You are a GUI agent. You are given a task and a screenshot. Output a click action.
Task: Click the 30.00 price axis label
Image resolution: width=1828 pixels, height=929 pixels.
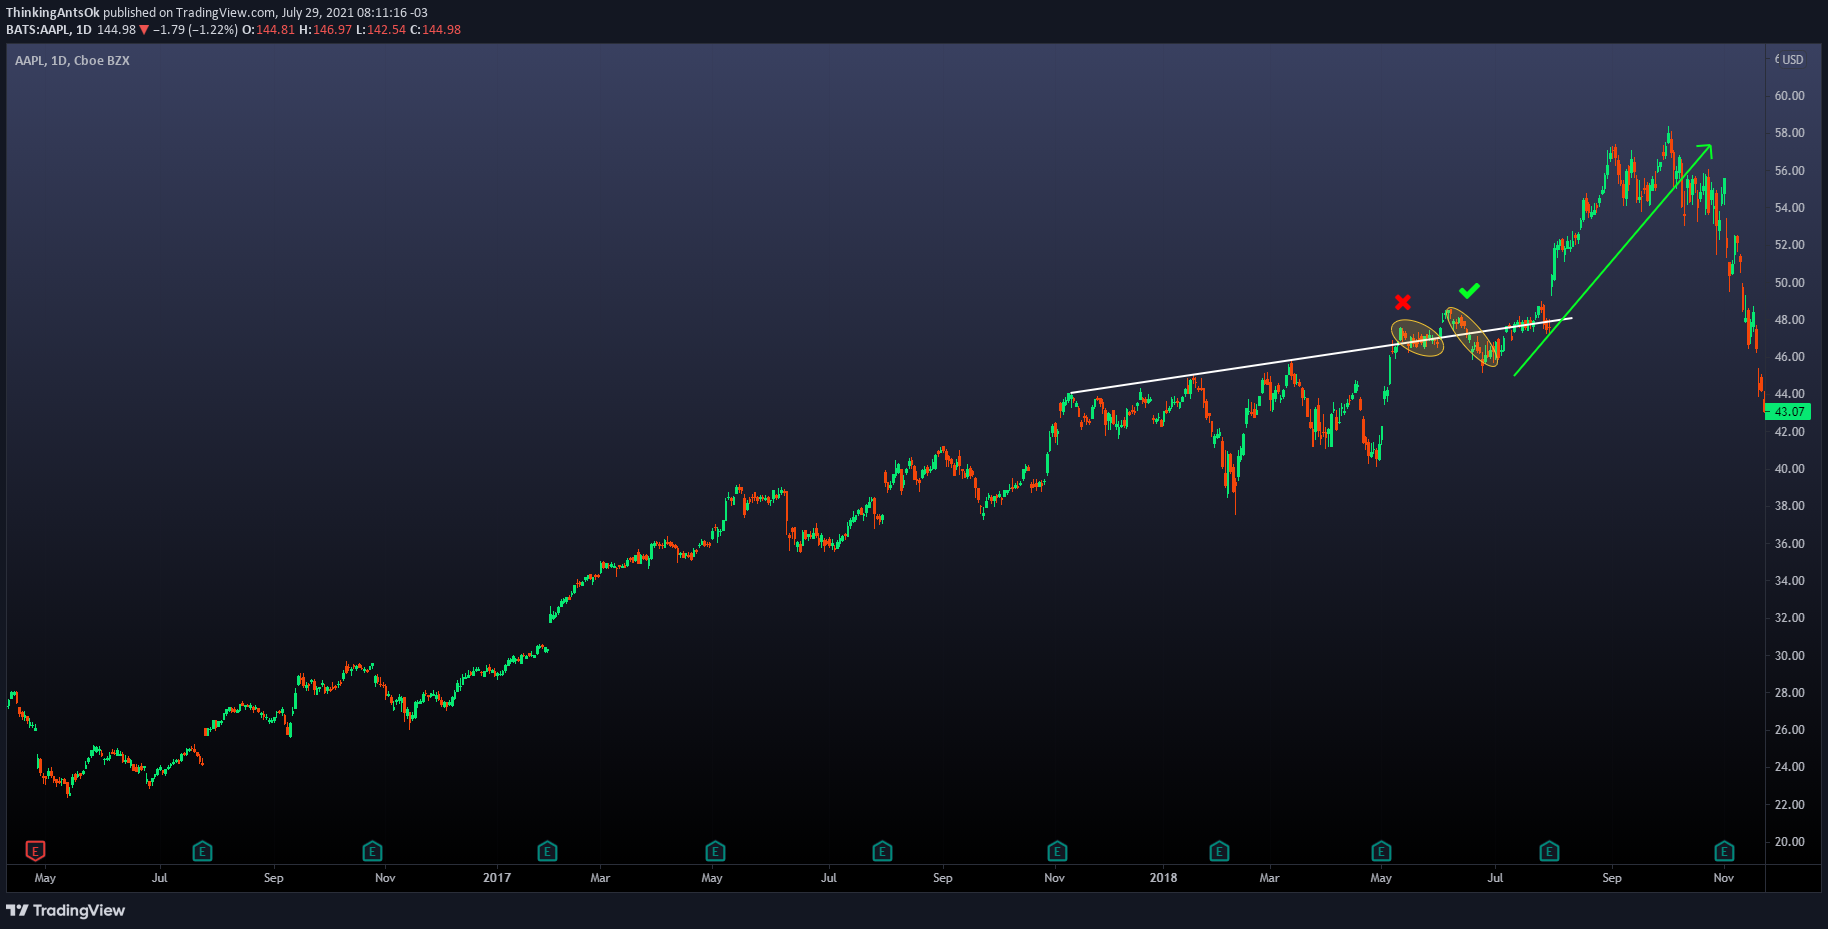pos(1789,656)
